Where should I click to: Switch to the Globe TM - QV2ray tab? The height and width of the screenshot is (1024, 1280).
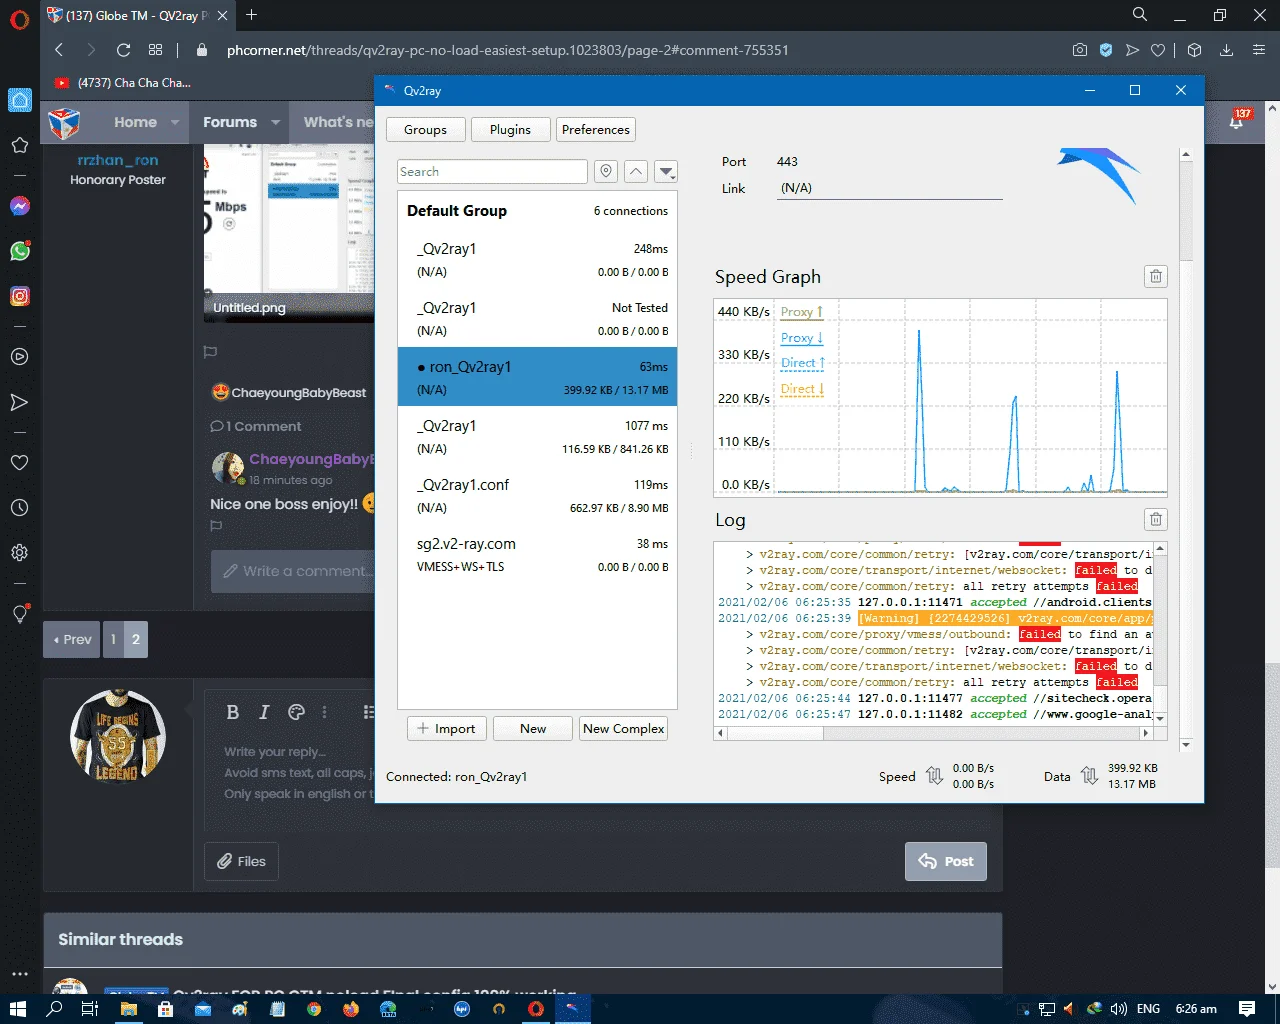pos(138,16)
